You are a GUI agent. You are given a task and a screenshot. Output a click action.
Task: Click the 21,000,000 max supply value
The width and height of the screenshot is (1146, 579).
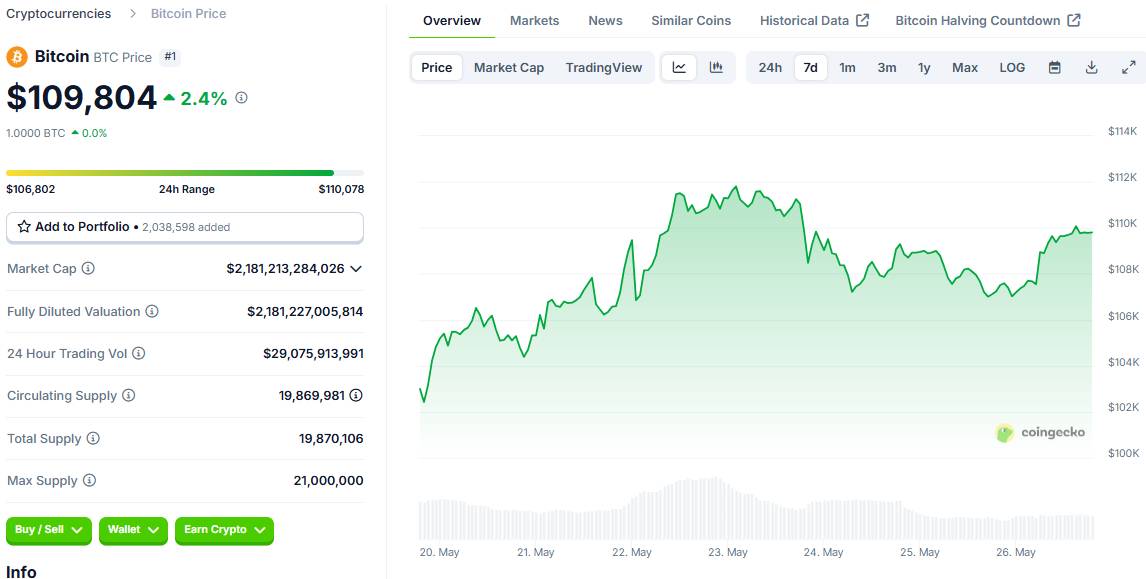pos(328,481)
